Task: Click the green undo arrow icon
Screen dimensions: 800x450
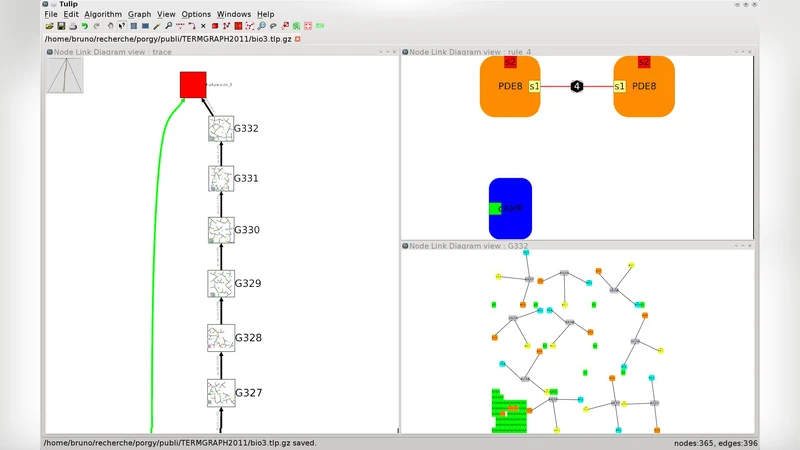Action: click(84, 26)
